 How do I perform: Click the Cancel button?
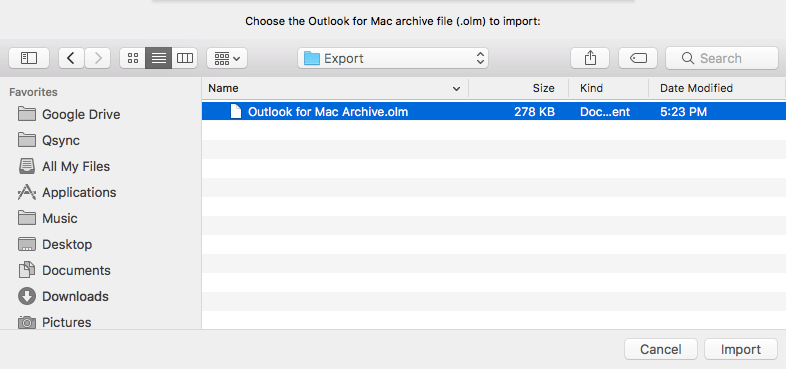[661, 349]
